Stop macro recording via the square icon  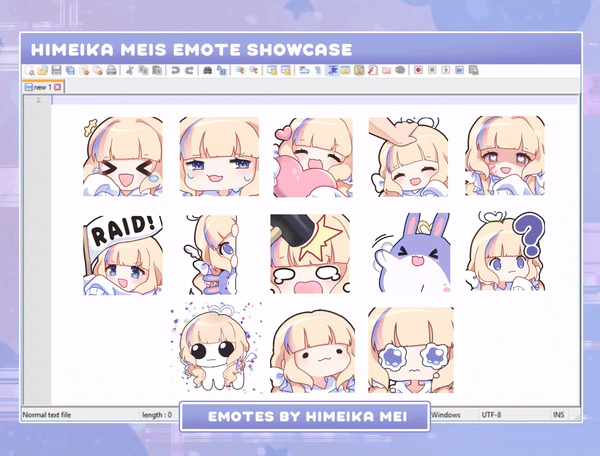click(x=431, y=71)
